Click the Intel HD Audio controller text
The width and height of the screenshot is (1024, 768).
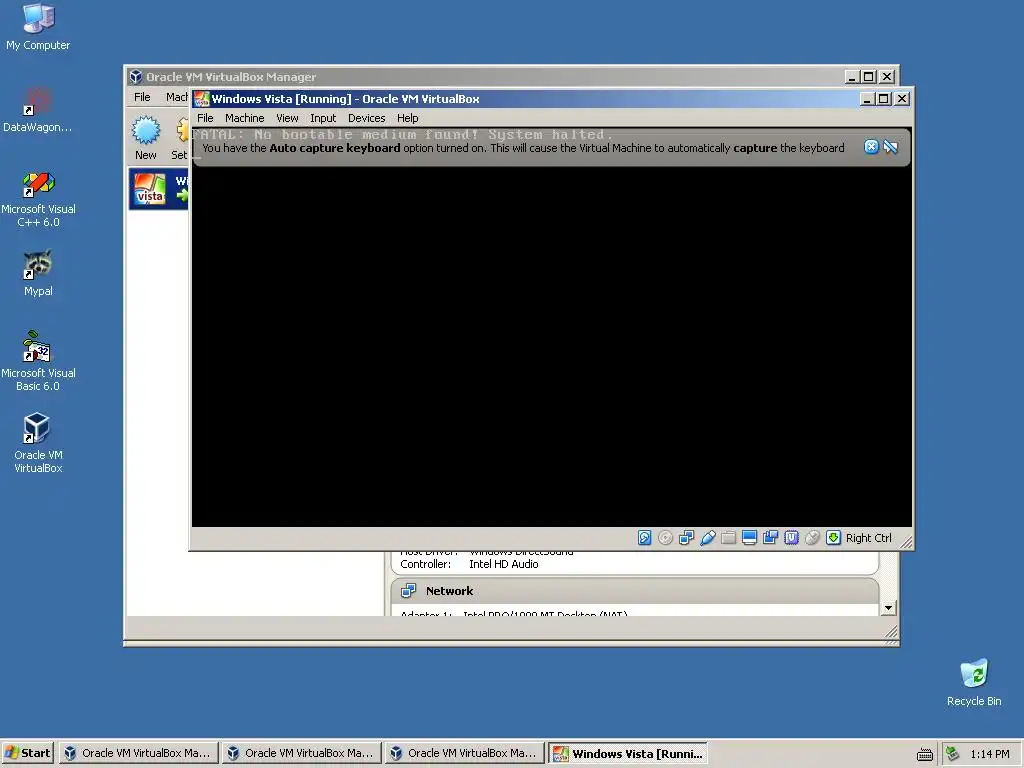click(x=504, y=564)
